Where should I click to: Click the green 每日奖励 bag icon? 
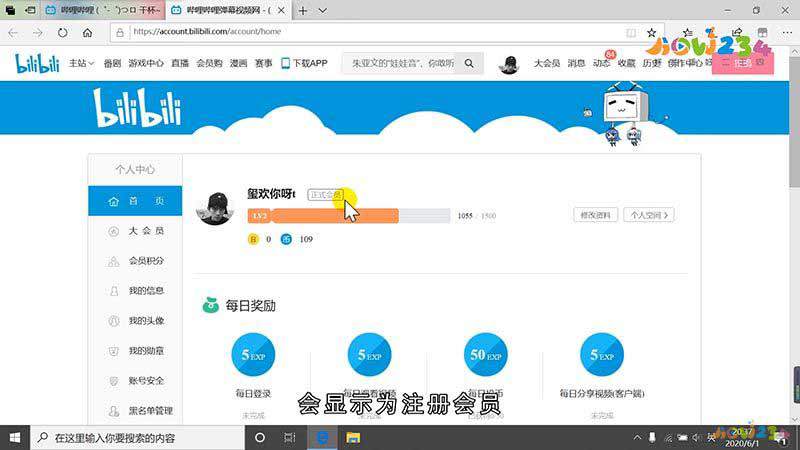[x=210, y=305]
